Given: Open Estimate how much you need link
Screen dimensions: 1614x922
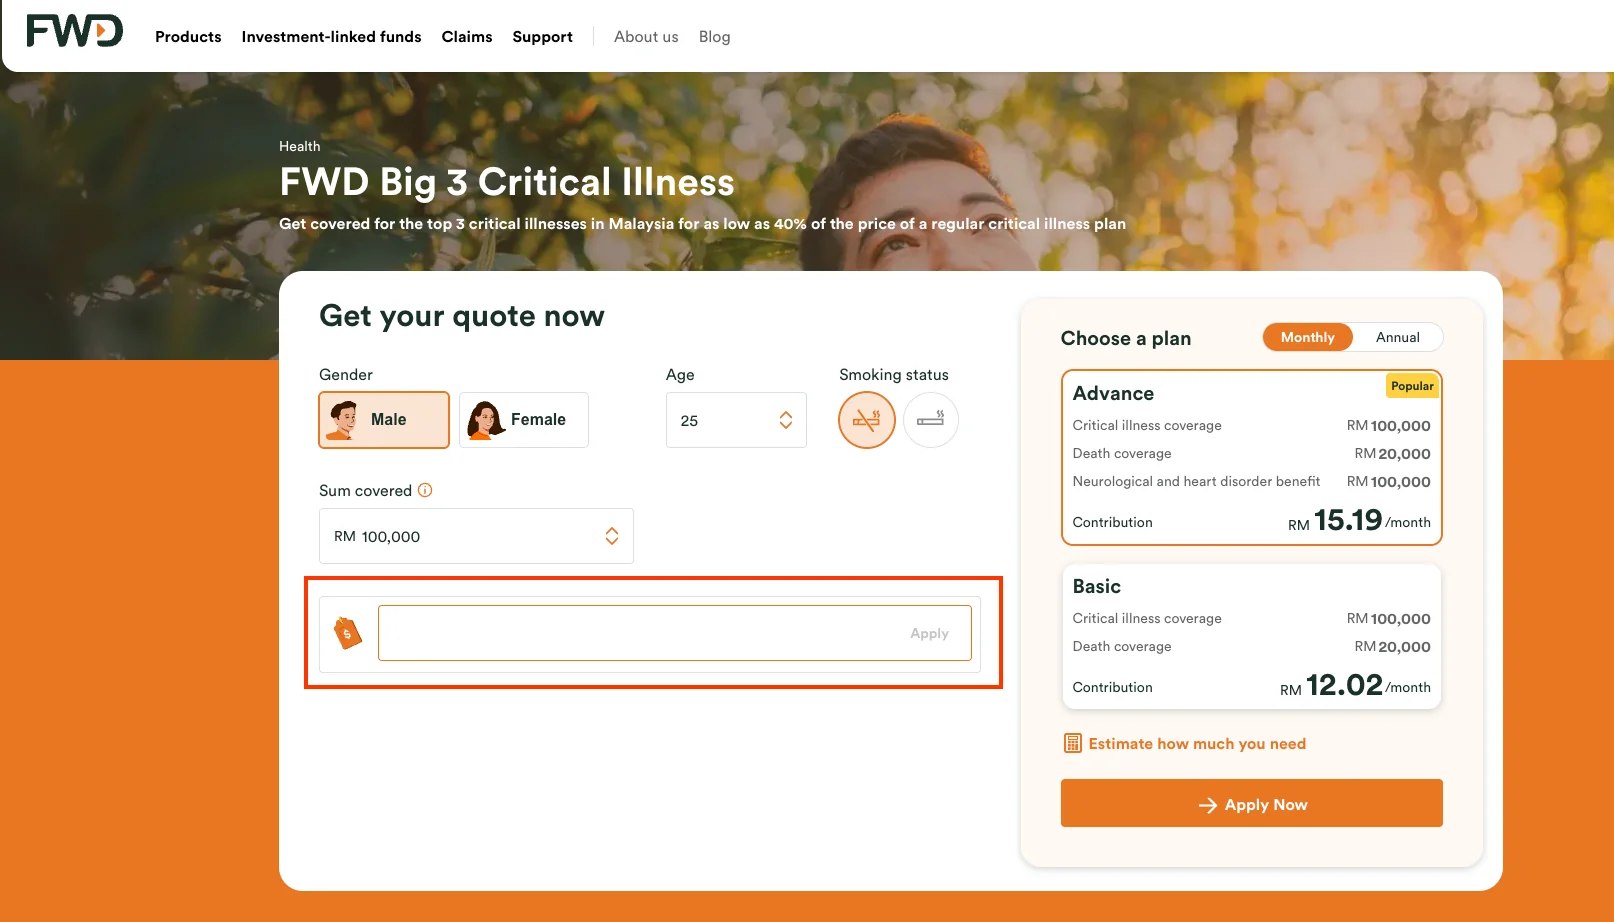Looking at the screenshot, I should 1197,743.
